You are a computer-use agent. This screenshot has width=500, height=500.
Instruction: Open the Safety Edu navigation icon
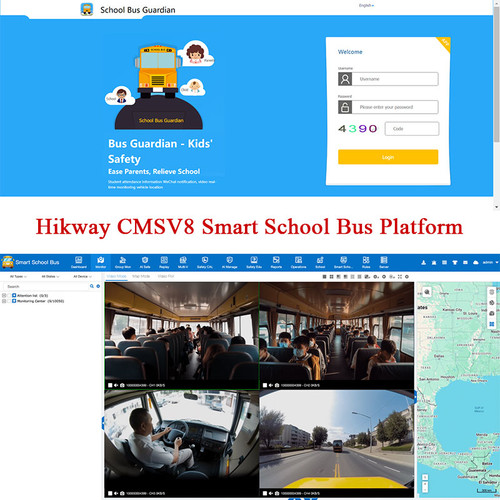coord(254,262)
